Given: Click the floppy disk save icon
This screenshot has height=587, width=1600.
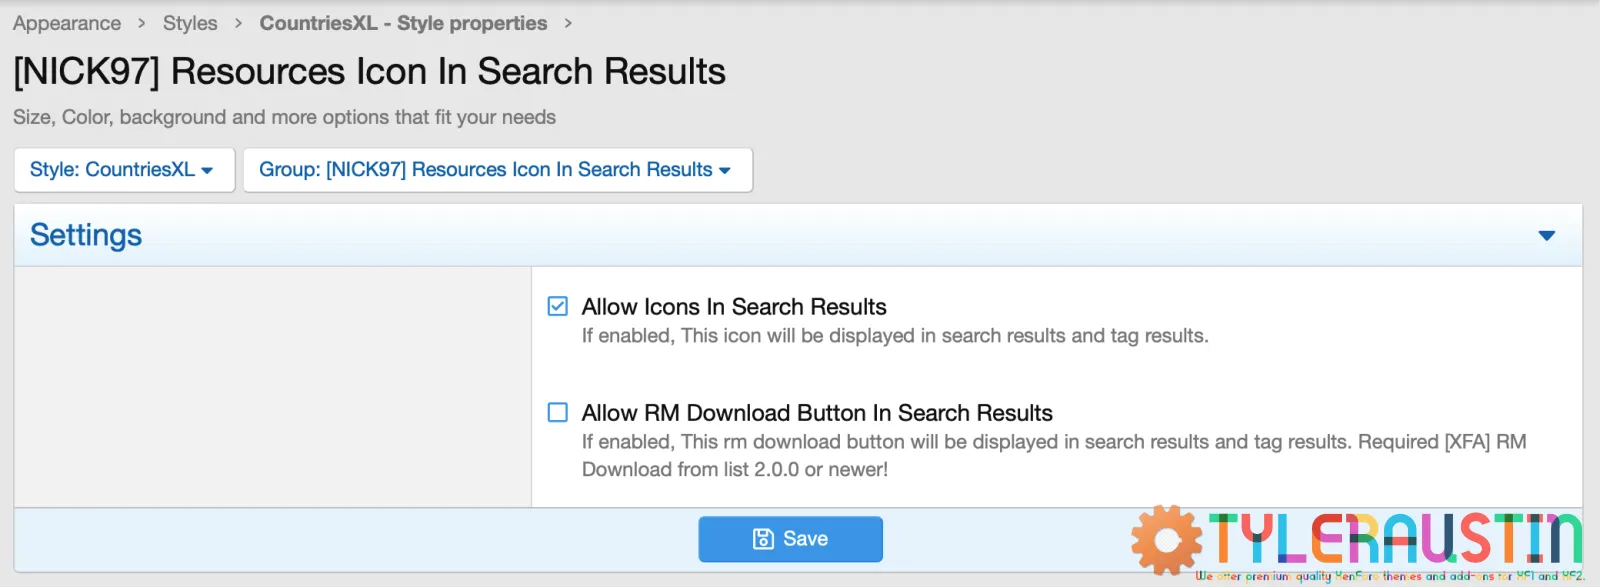Looking at the screenshot, I should point(763,539).
